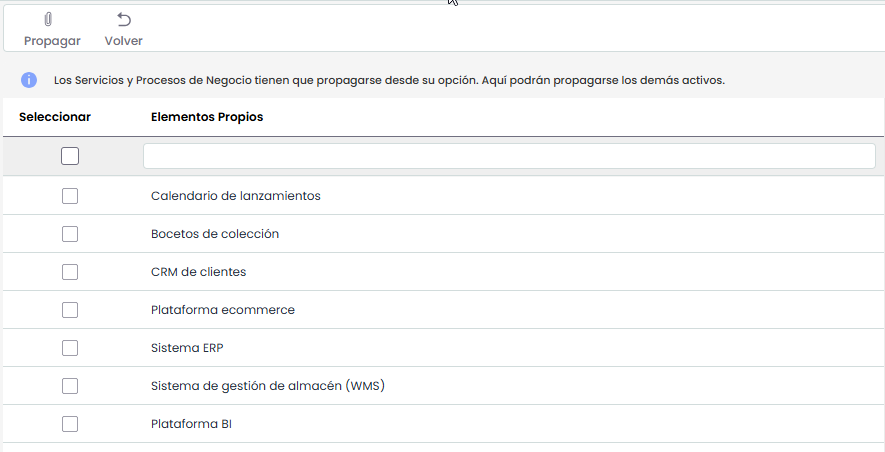Click the Volver back-arrow icon
This screenshot has width=885, height=452.
(x=124, y=20)
